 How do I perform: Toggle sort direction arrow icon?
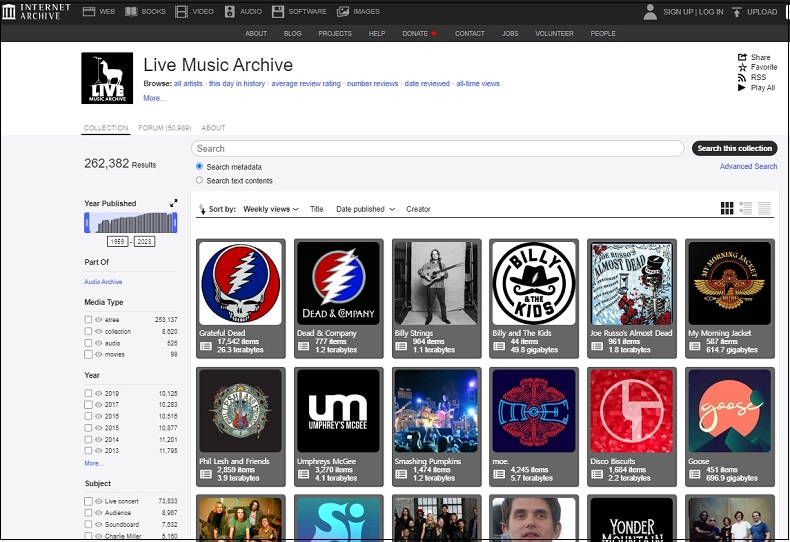(x=202, y=209)
